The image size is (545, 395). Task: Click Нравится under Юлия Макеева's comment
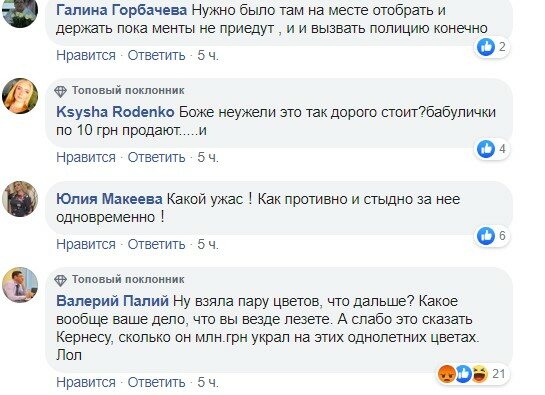[x=86, y=244]
